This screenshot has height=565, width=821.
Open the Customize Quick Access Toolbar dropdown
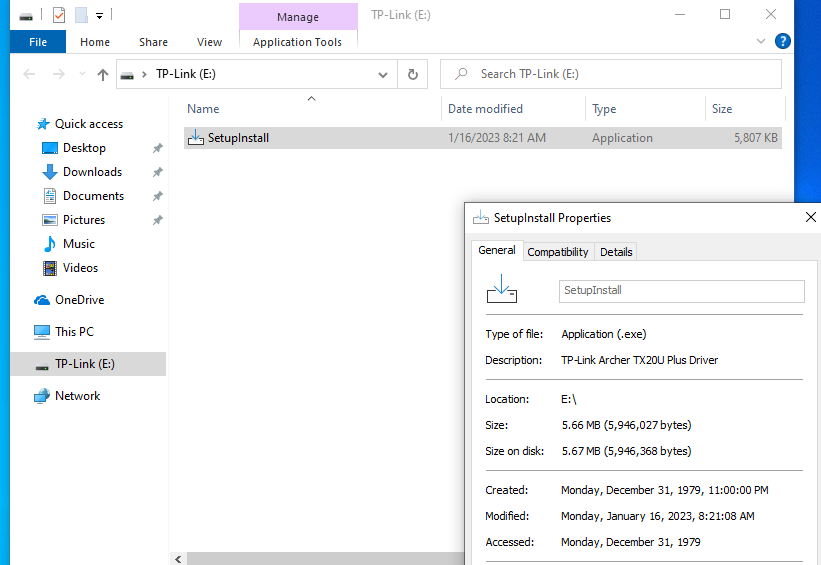tap(99, 16)
